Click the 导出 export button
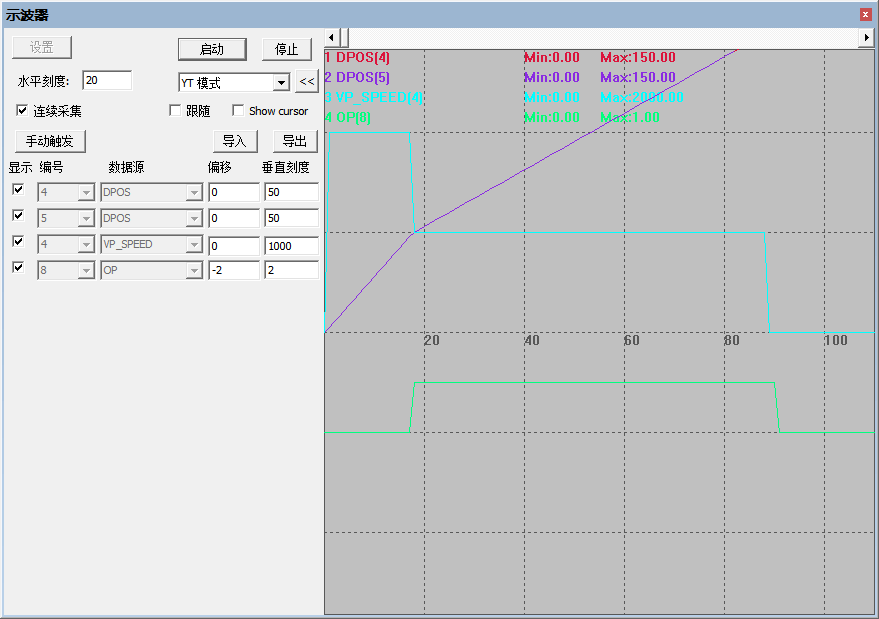Image resolution: width=879 pixels, height=619 pixels. pyautogui.click(x=295, y=140)
